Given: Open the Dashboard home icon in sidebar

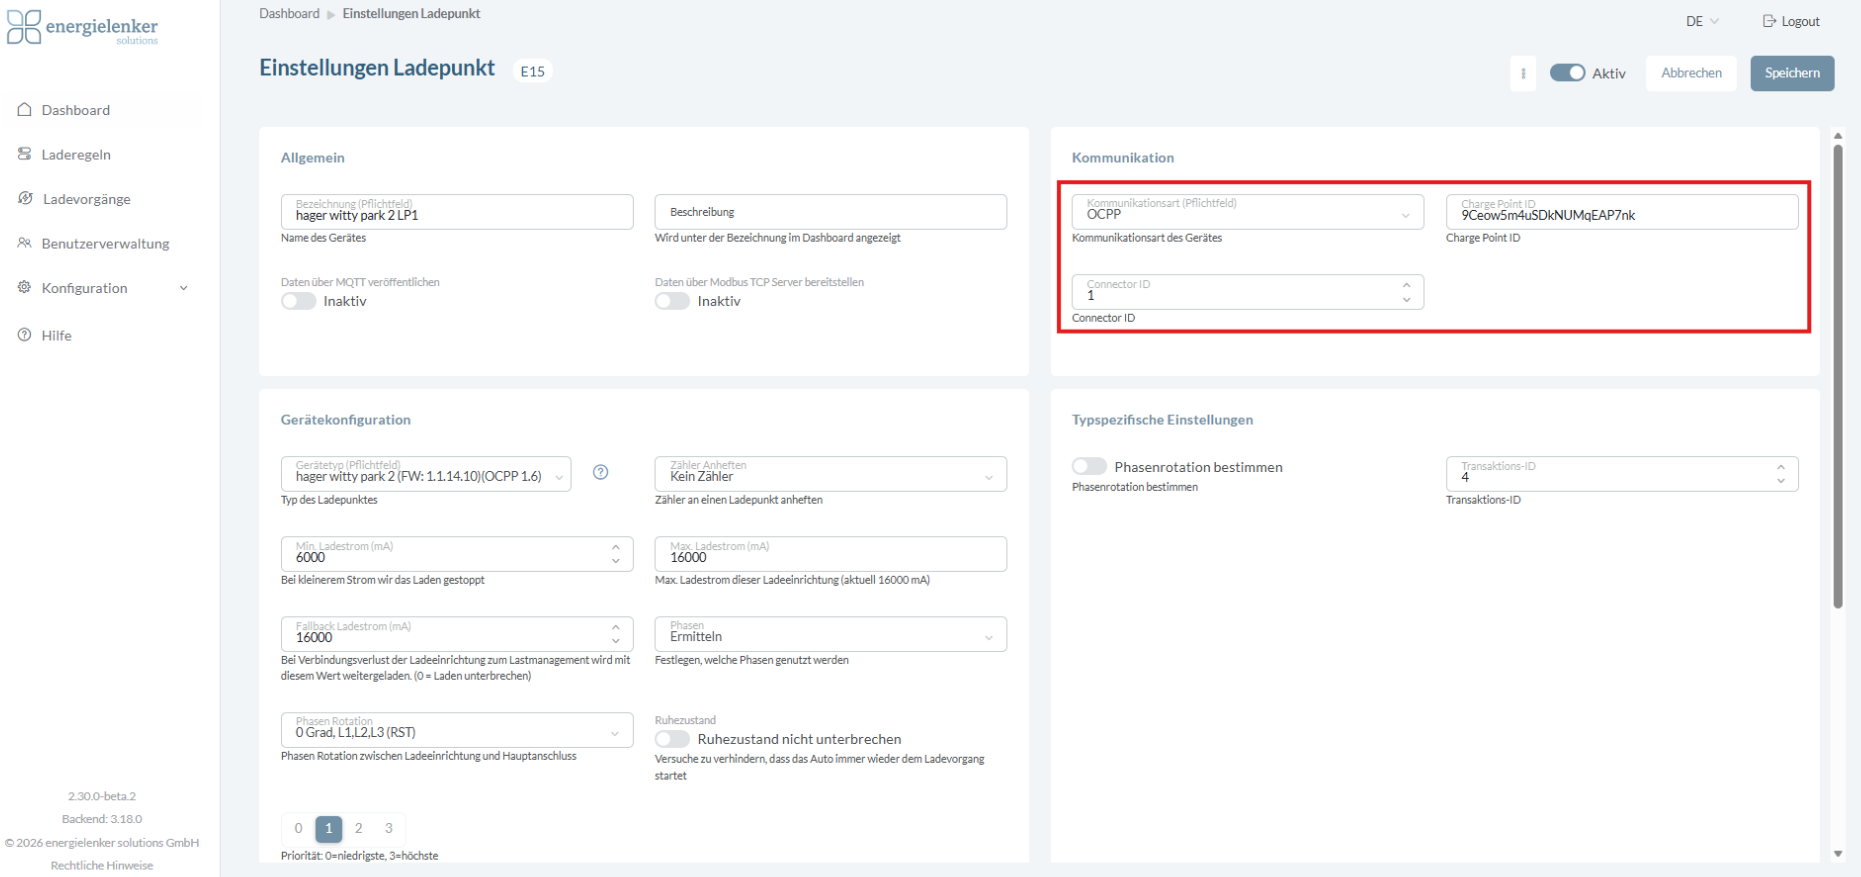Looking at the screenshot, I should [x=25, y=110].
